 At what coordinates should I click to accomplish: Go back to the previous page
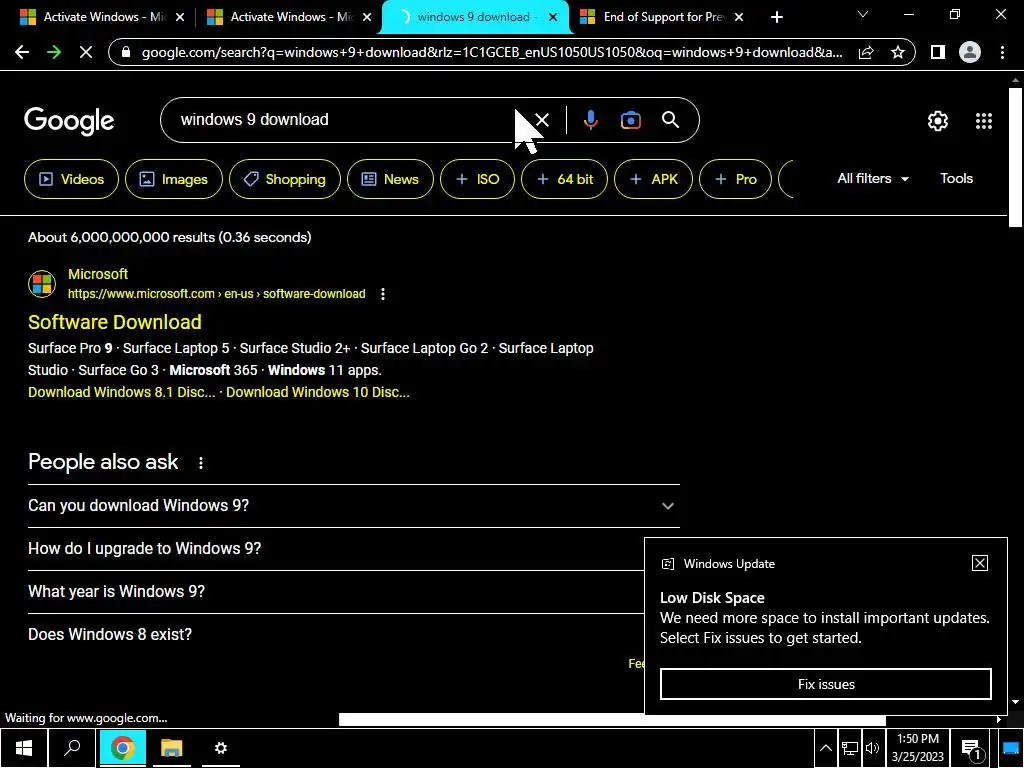(22, 52)
